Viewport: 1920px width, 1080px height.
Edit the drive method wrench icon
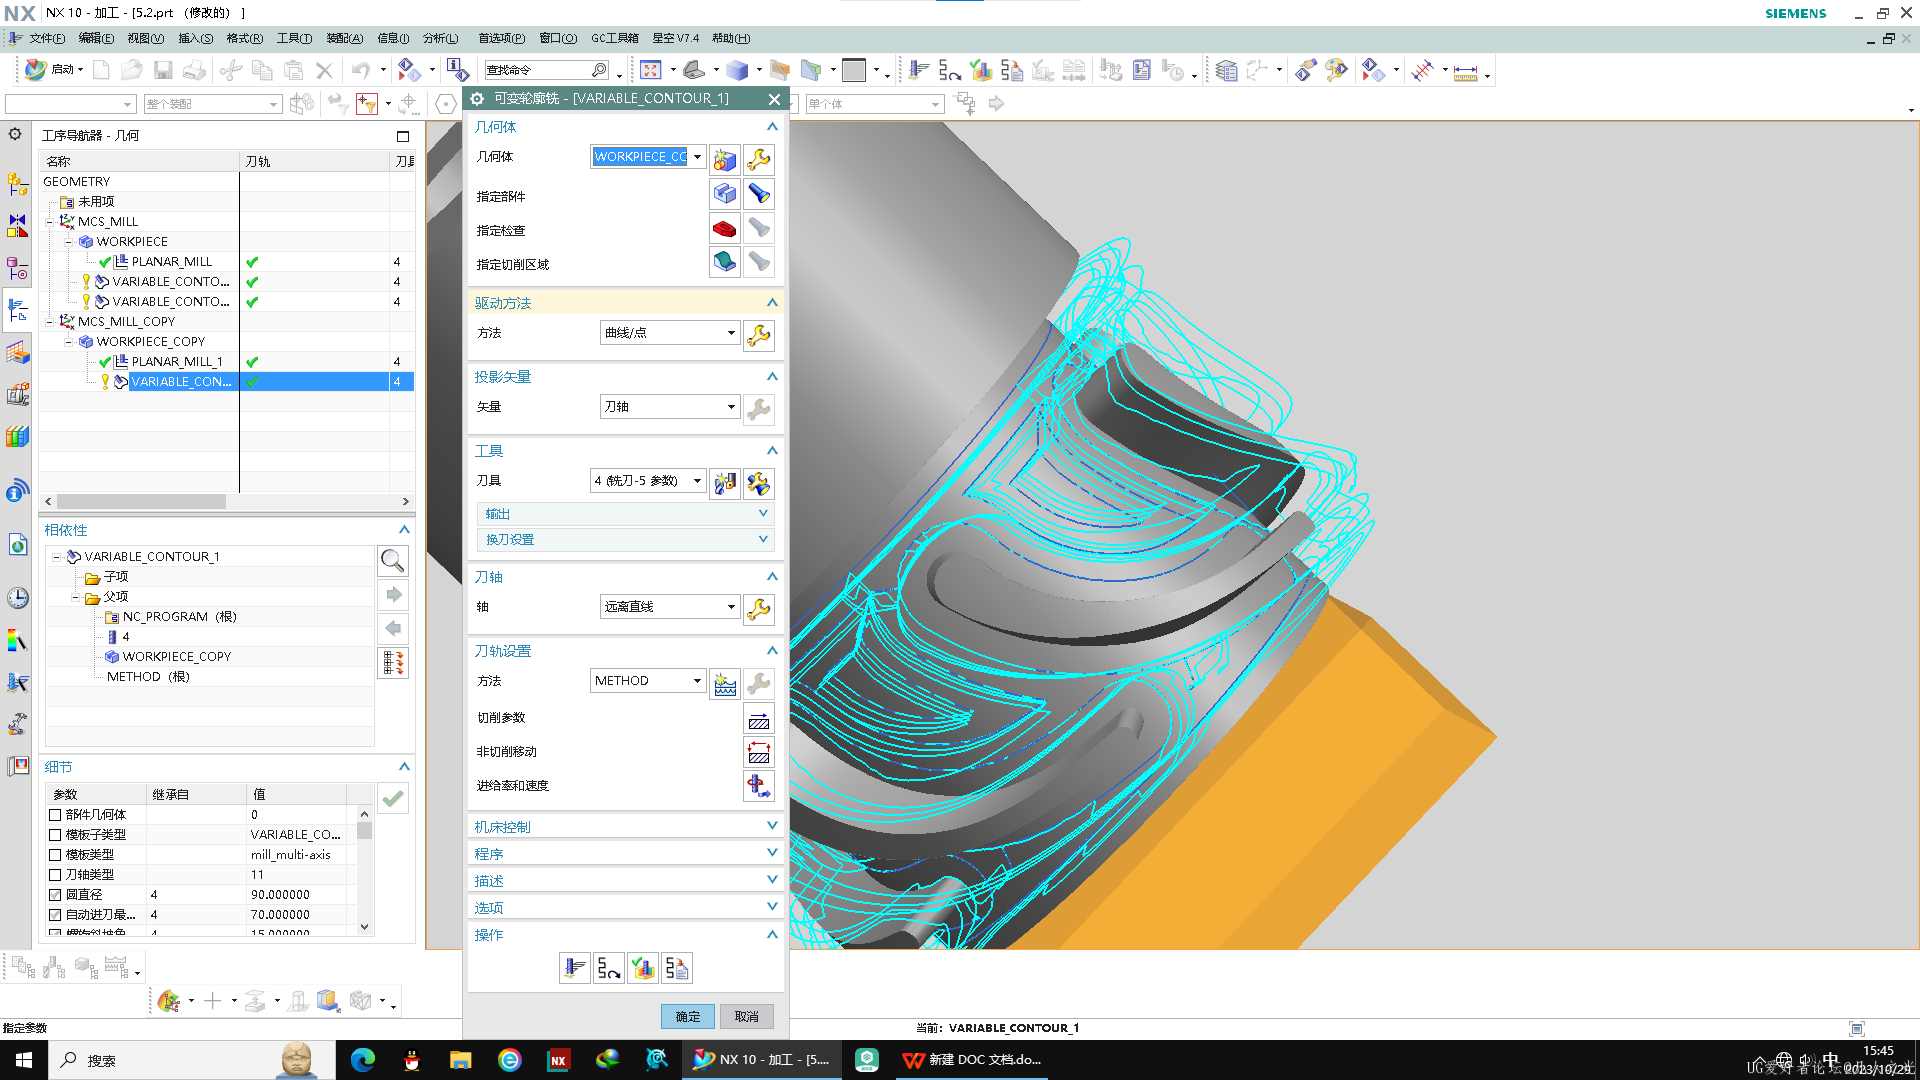(759, 335)
